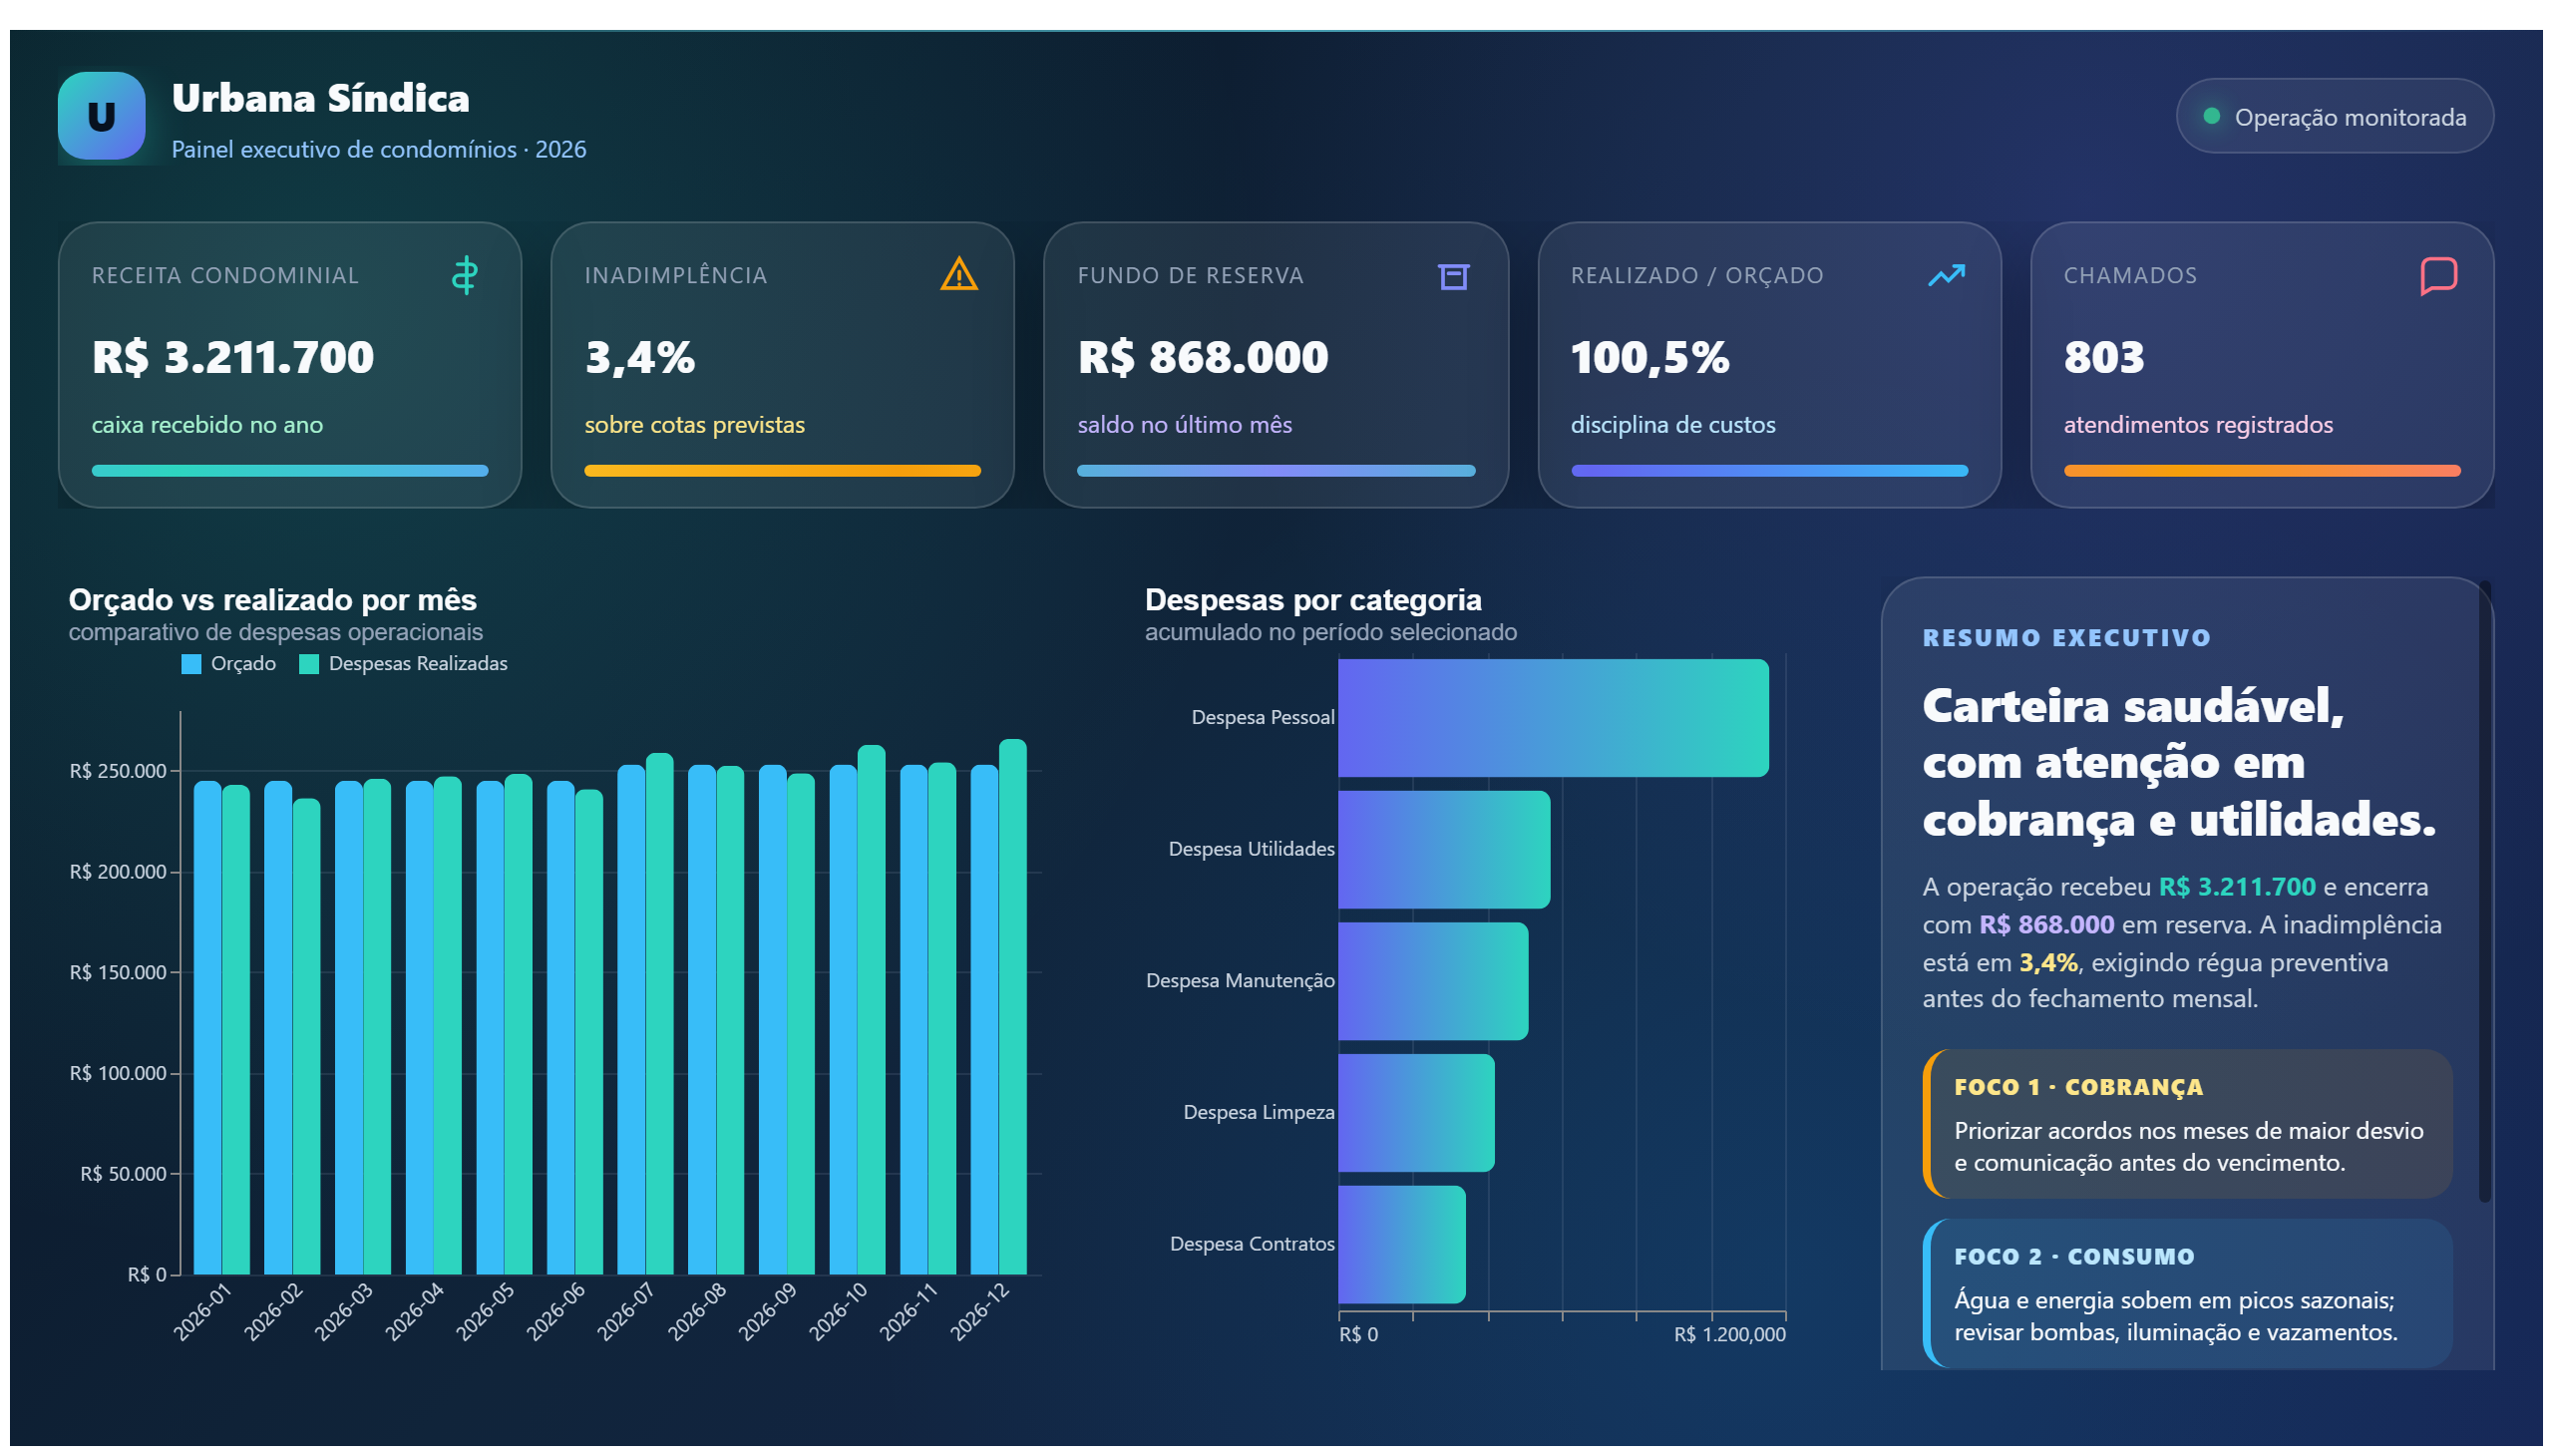
Task: Click the dollar icon on Receita Condominial card
Action: (x=464, y=275)
